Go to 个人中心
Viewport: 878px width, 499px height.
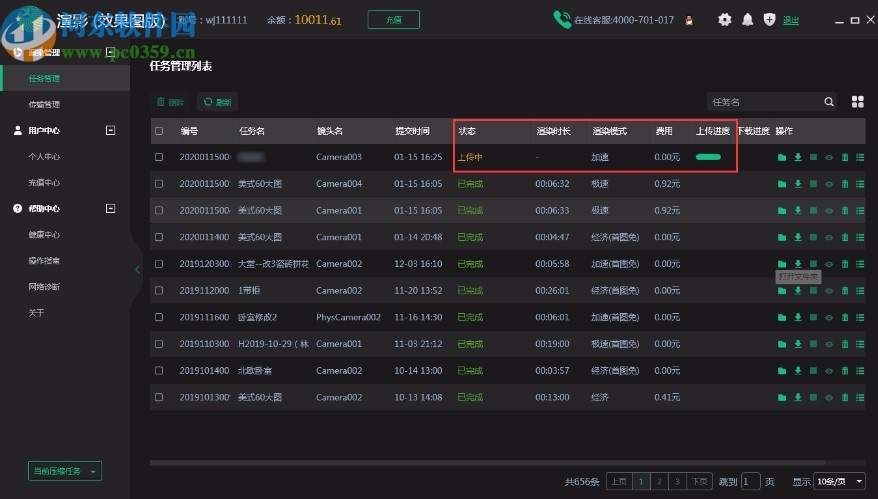(x=44, y=157)
